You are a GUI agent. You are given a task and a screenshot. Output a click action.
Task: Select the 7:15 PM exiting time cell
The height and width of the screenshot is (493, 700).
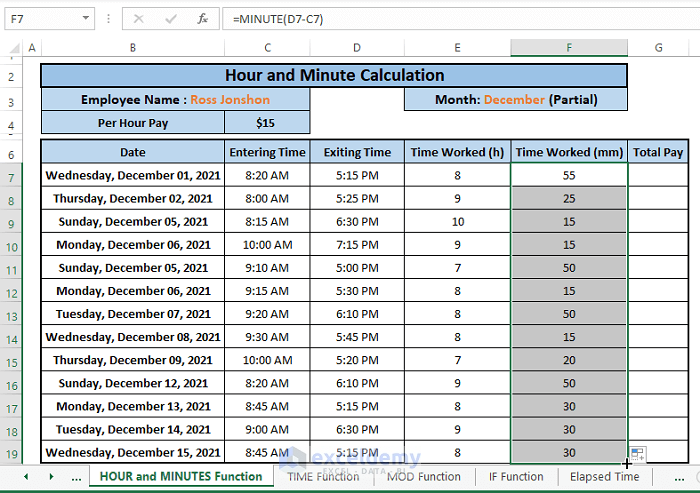tap(357, 245)
